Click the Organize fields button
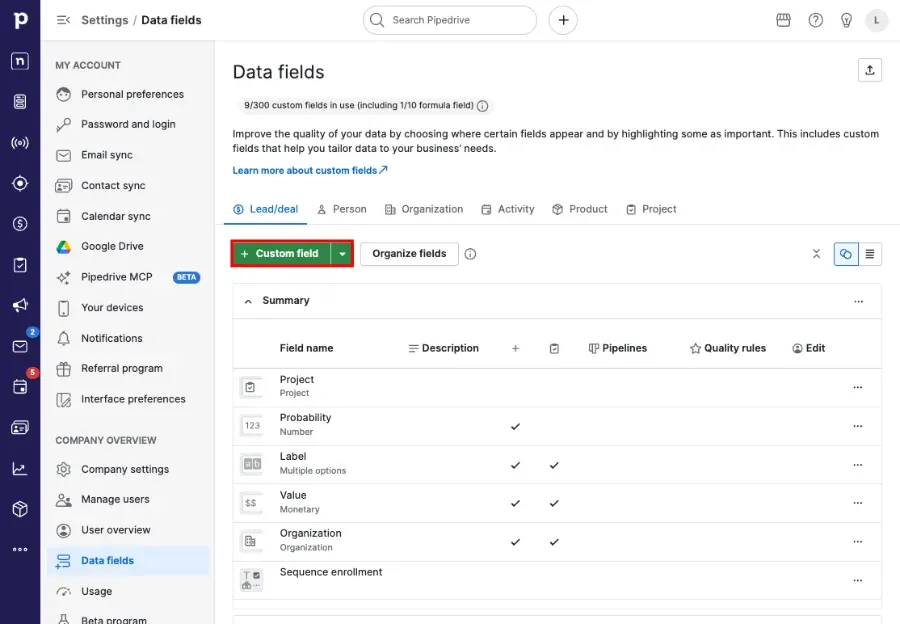The width and height of the screenshot is (900, 624). (x=409, y=254)
